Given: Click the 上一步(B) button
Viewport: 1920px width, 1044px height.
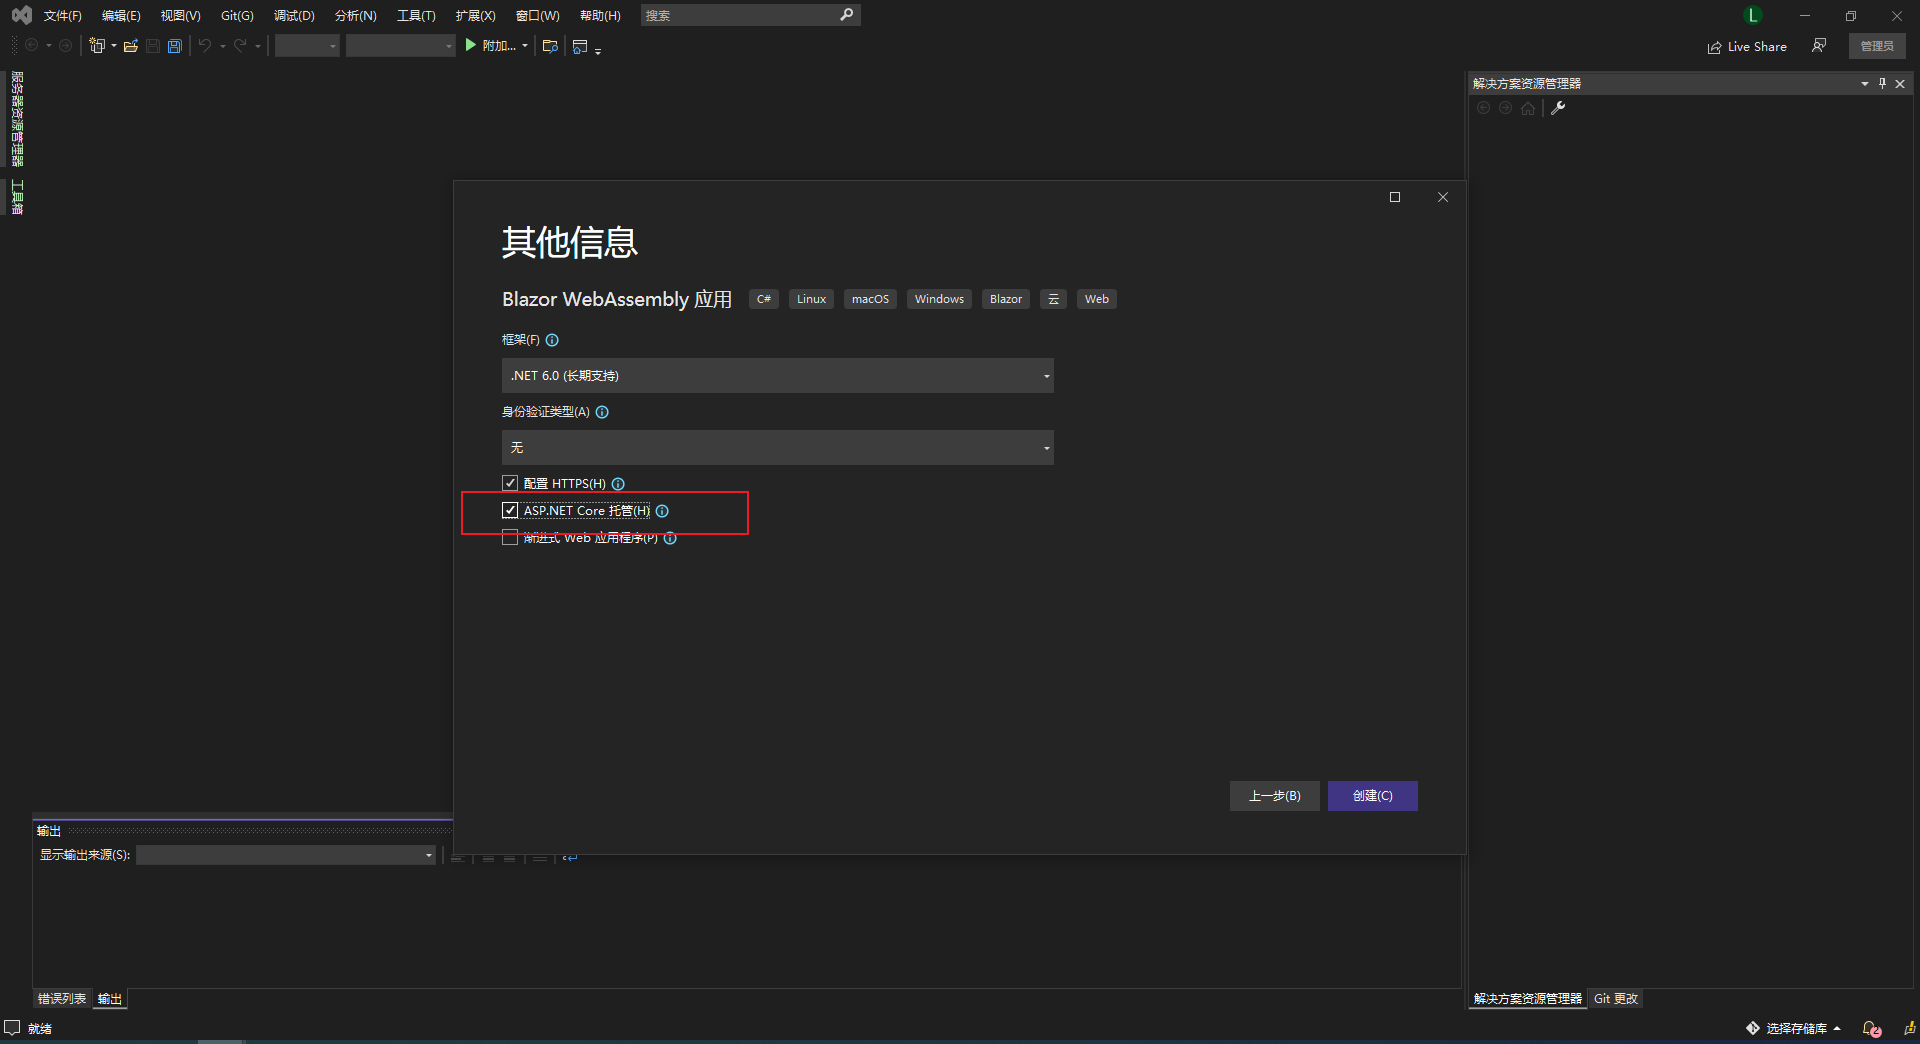Looking at the screenshot, I should tap(1273, 796).
